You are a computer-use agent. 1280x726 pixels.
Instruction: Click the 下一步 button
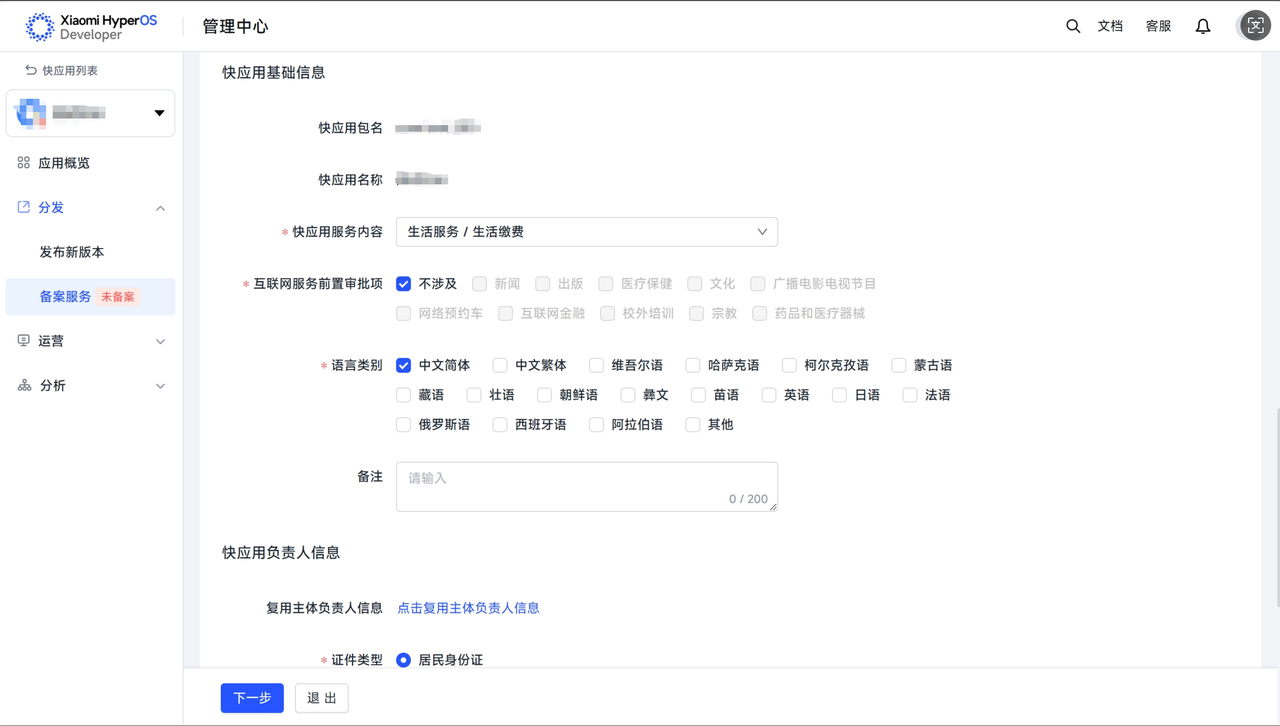pyautogui.click(x=252, y=698)
